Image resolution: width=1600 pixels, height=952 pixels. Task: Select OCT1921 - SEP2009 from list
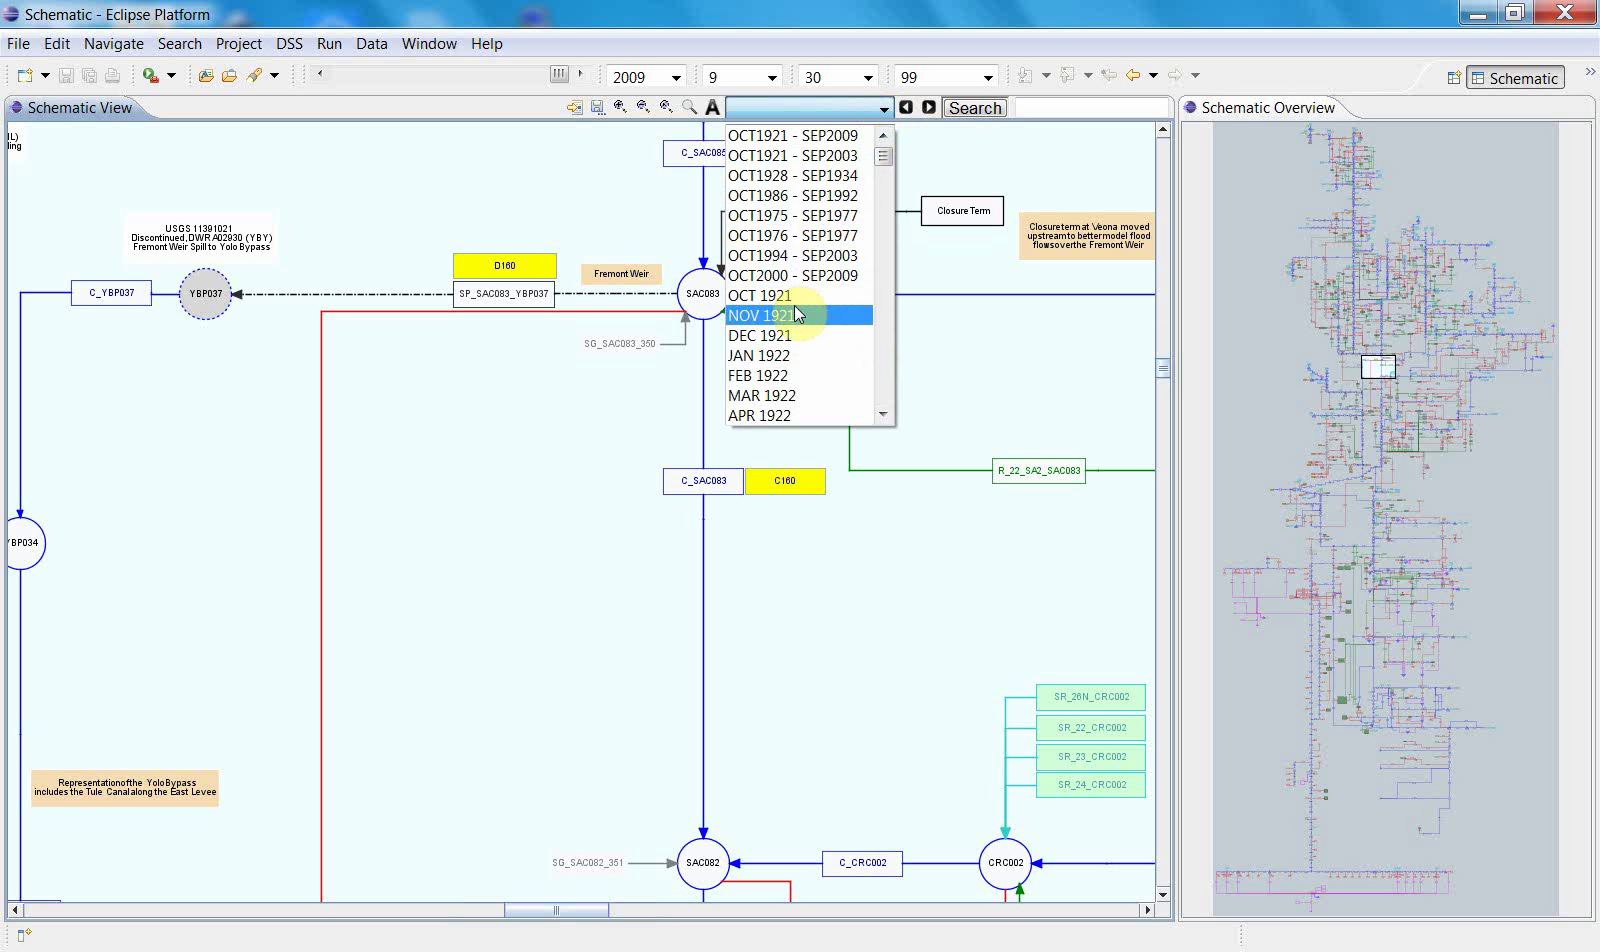[800, 136]
